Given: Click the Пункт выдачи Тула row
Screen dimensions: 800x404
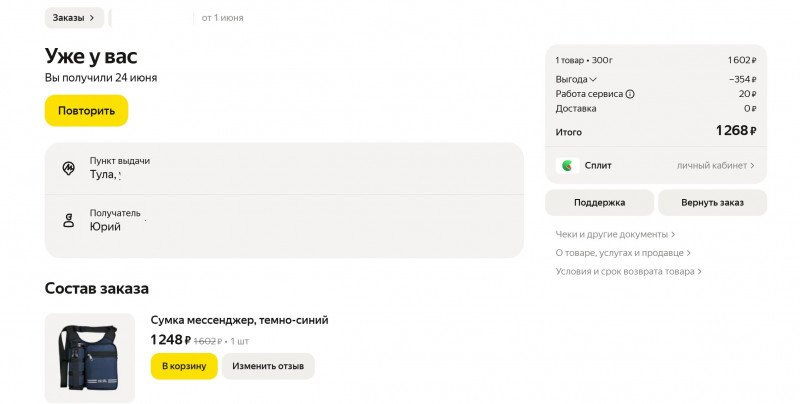Looking at the screenshot, I should tap(284, 168).
